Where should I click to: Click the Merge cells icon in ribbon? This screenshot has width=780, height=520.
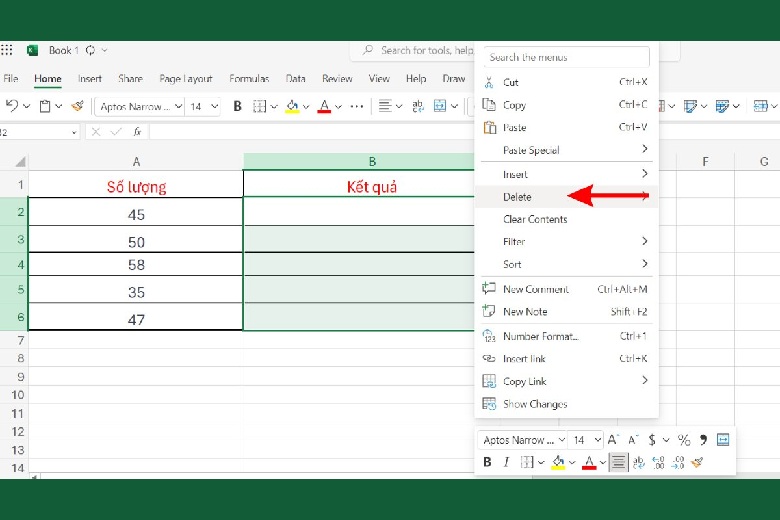(440, 106)
